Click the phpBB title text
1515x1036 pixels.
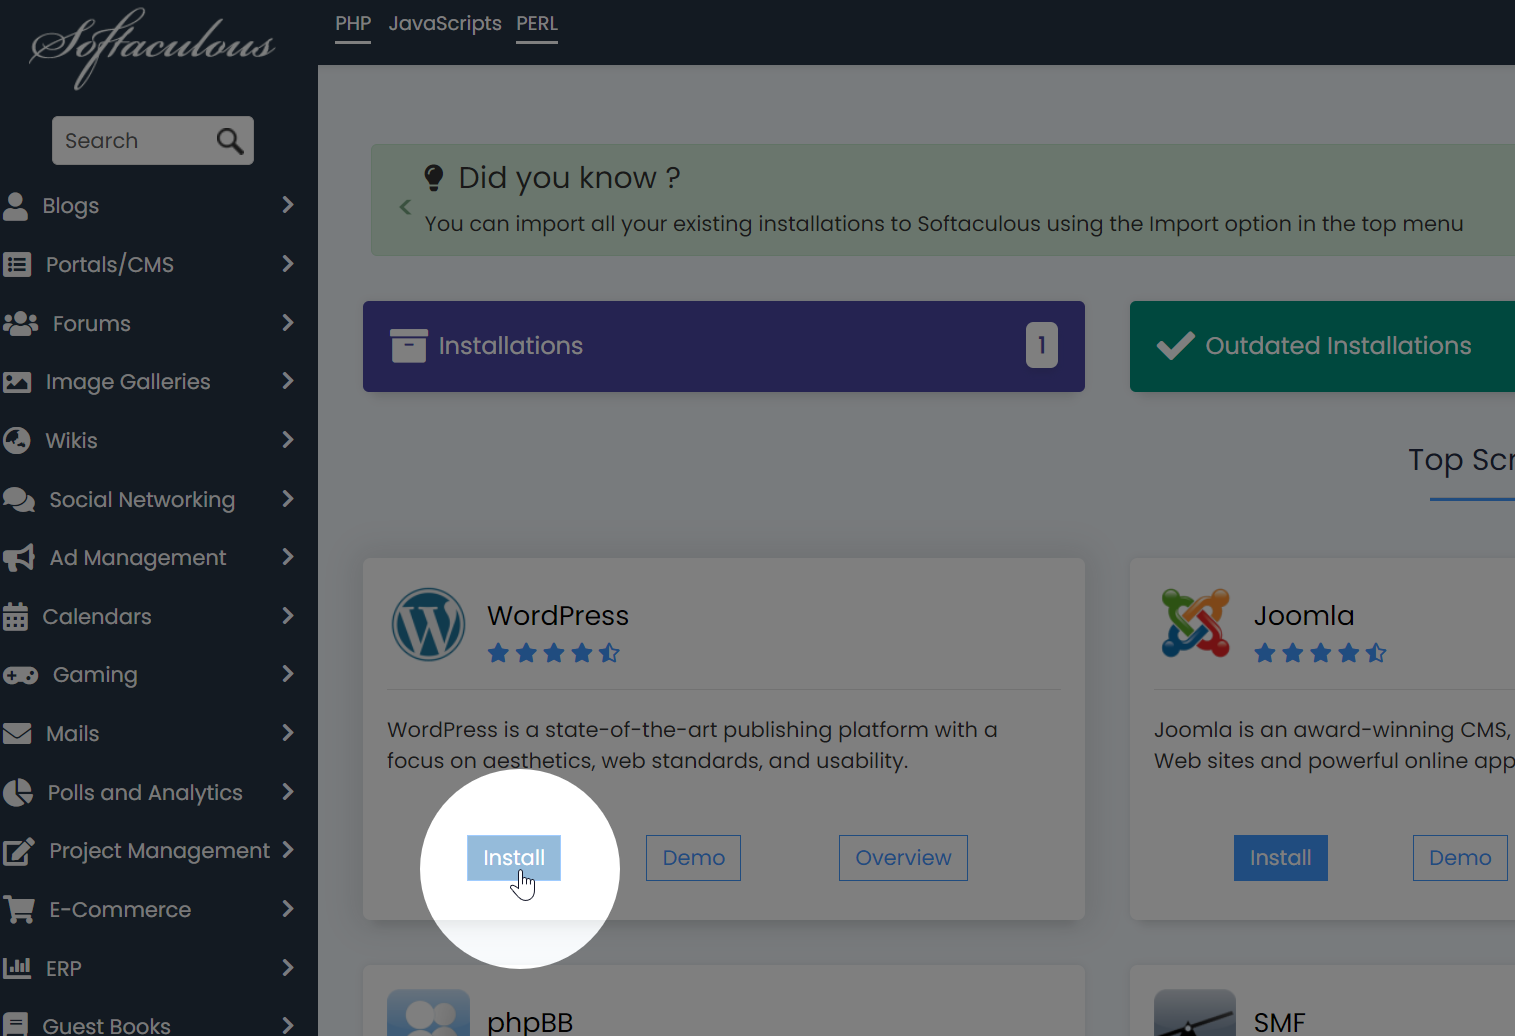tap(530, 1022)
